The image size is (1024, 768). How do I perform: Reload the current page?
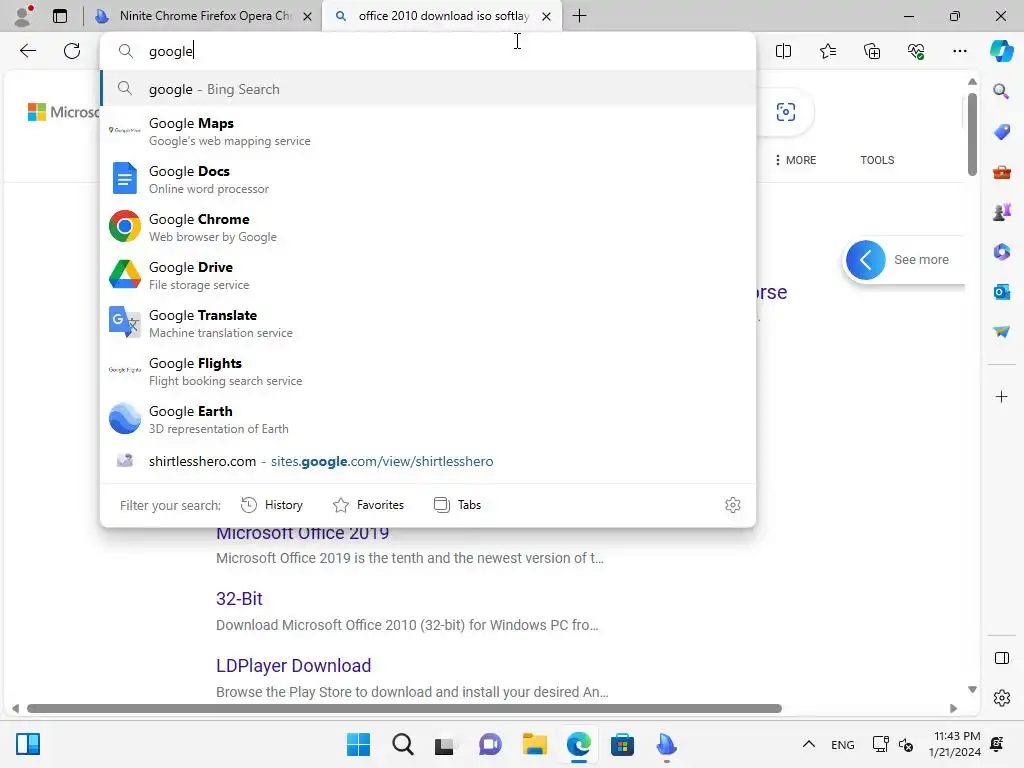[x=72, y=51]
